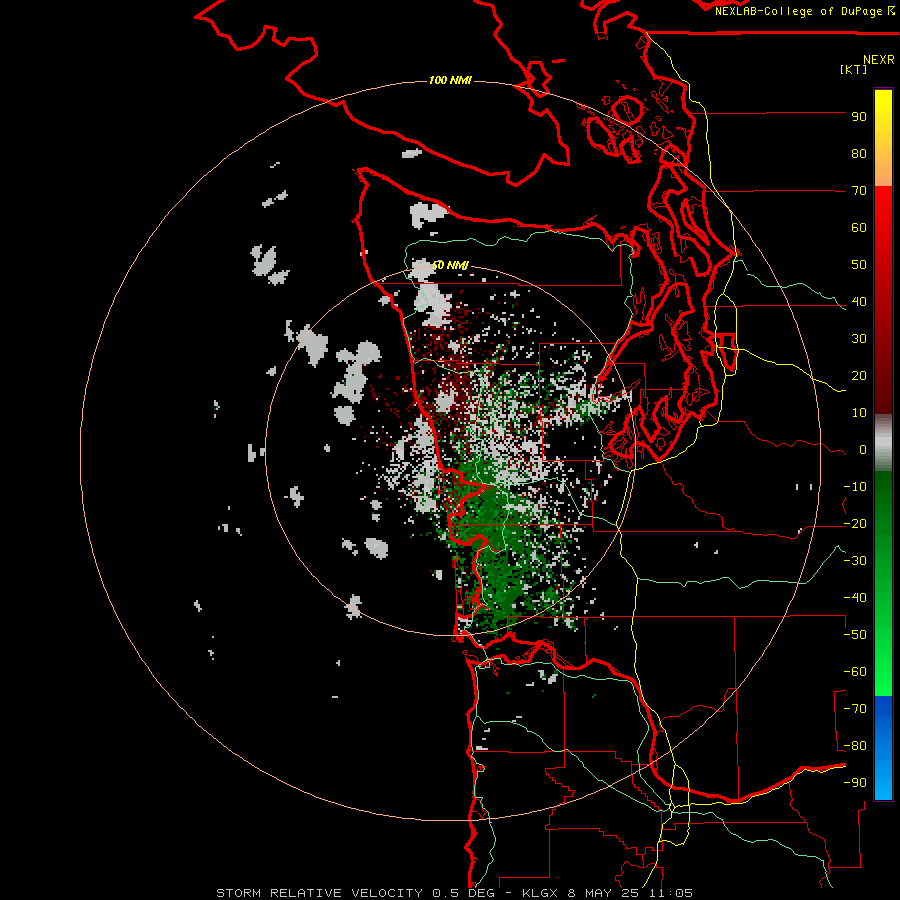This screenshot has height=900, width=900.
Task: Click the -20 value on the velocity scale
Action: click(855, 523)
